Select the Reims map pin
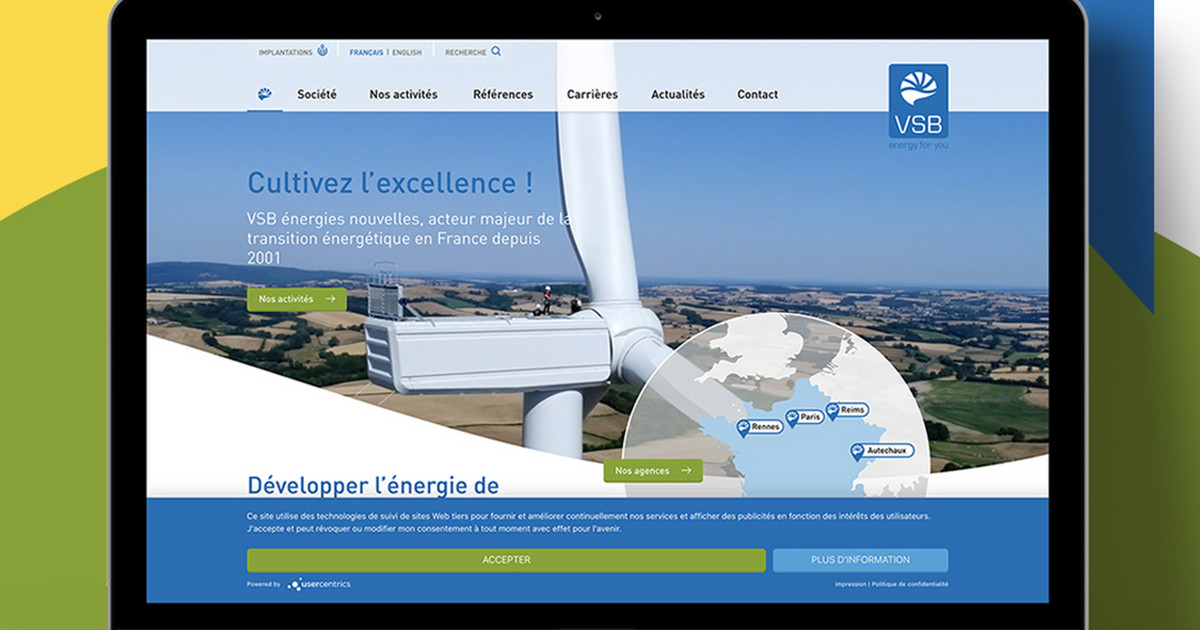This screenshot has height=630, width=1200. point(832,411)
